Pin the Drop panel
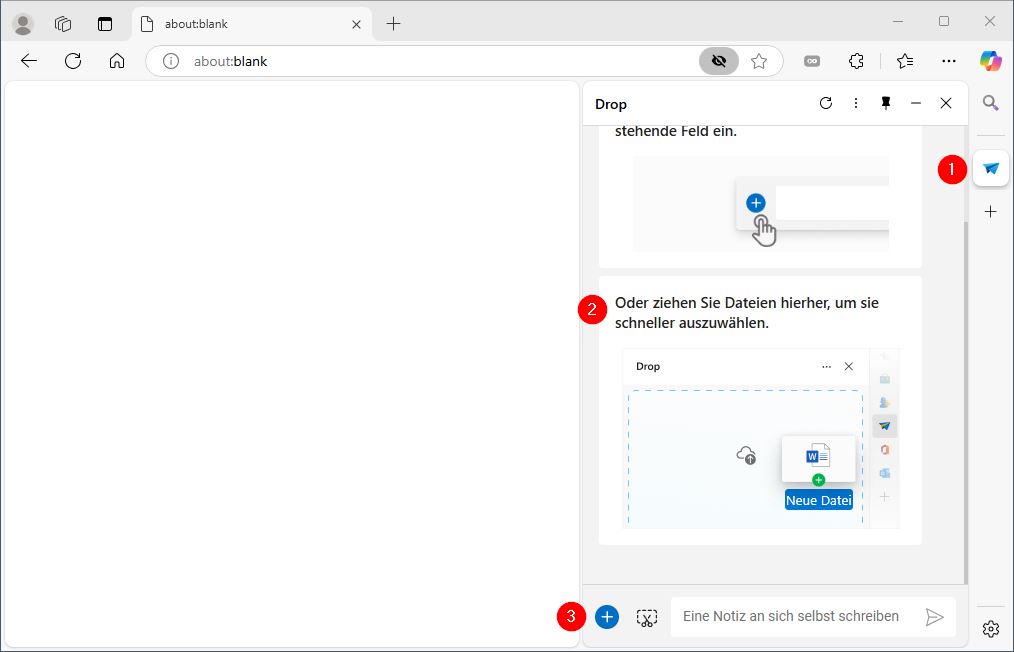Image resolution: width=1014 pixels, height=652 pixels. (x=885, y=103)
